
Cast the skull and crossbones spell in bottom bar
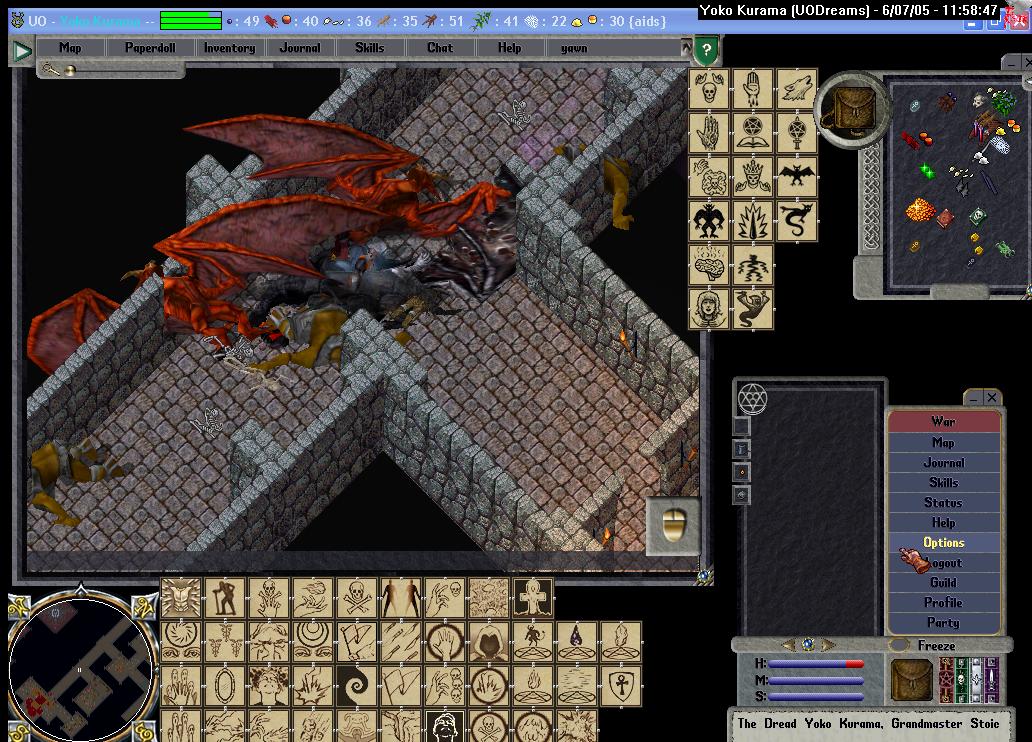click(357, 598)
